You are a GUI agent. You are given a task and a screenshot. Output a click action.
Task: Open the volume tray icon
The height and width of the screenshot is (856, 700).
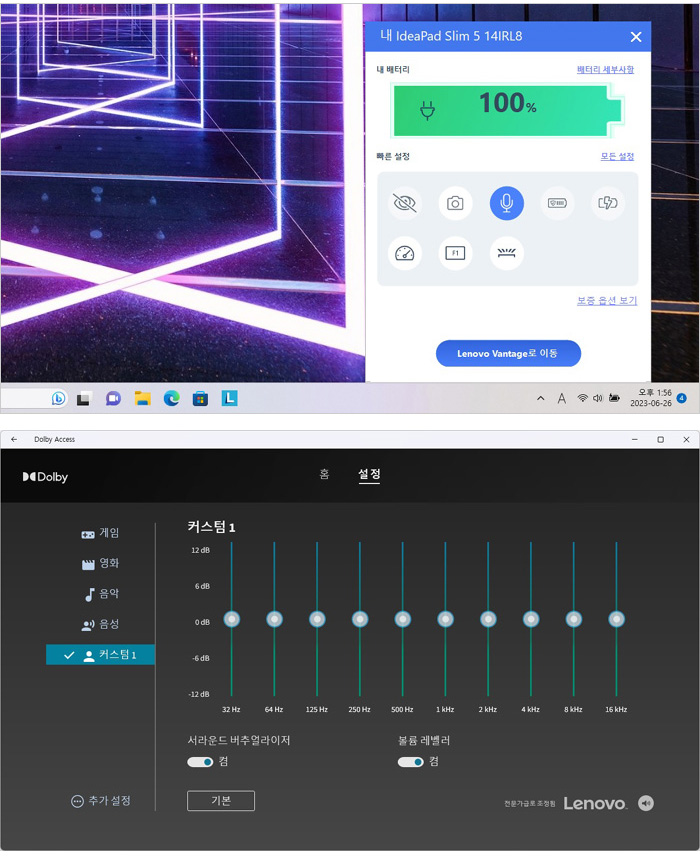(x=598, y=398)
